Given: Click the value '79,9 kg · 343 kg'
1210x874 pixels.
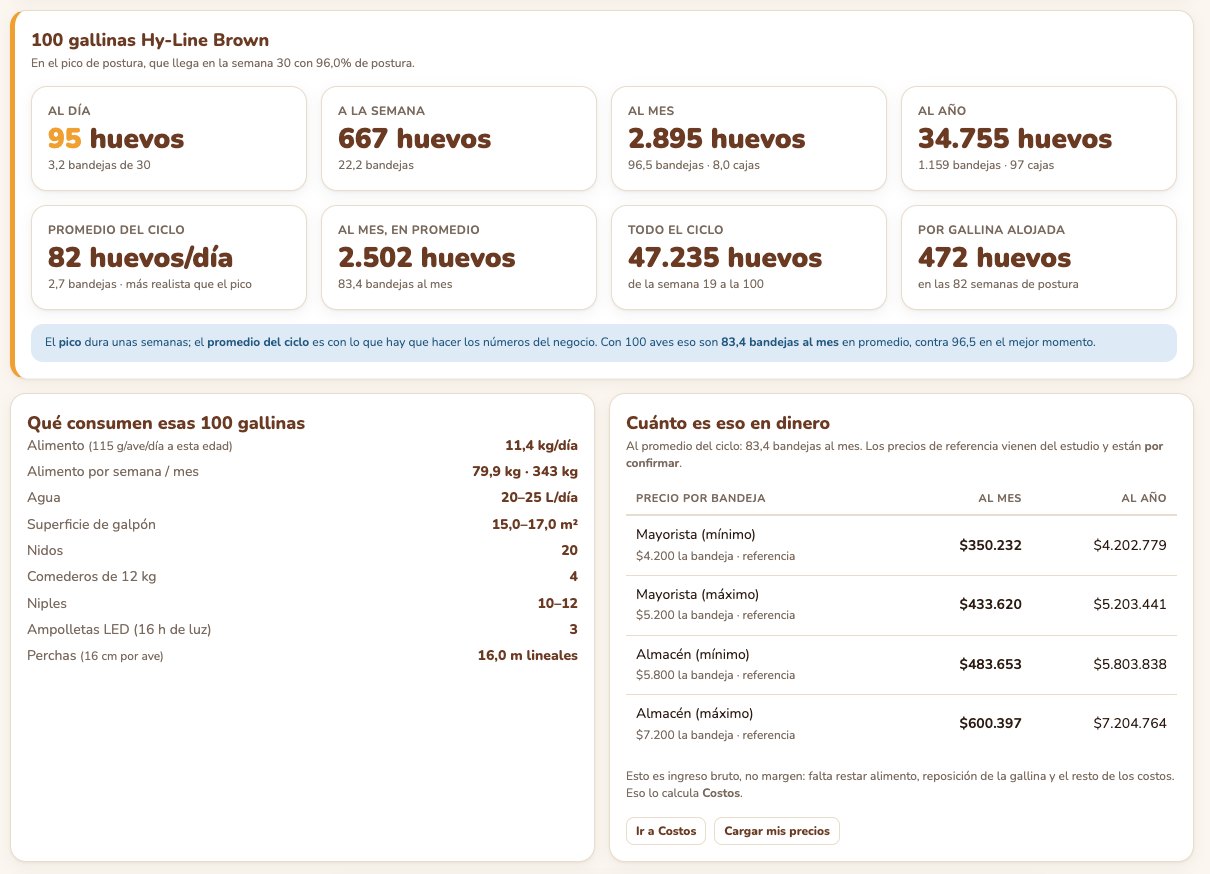Looking at the screenshot, I should pos(524,471).
